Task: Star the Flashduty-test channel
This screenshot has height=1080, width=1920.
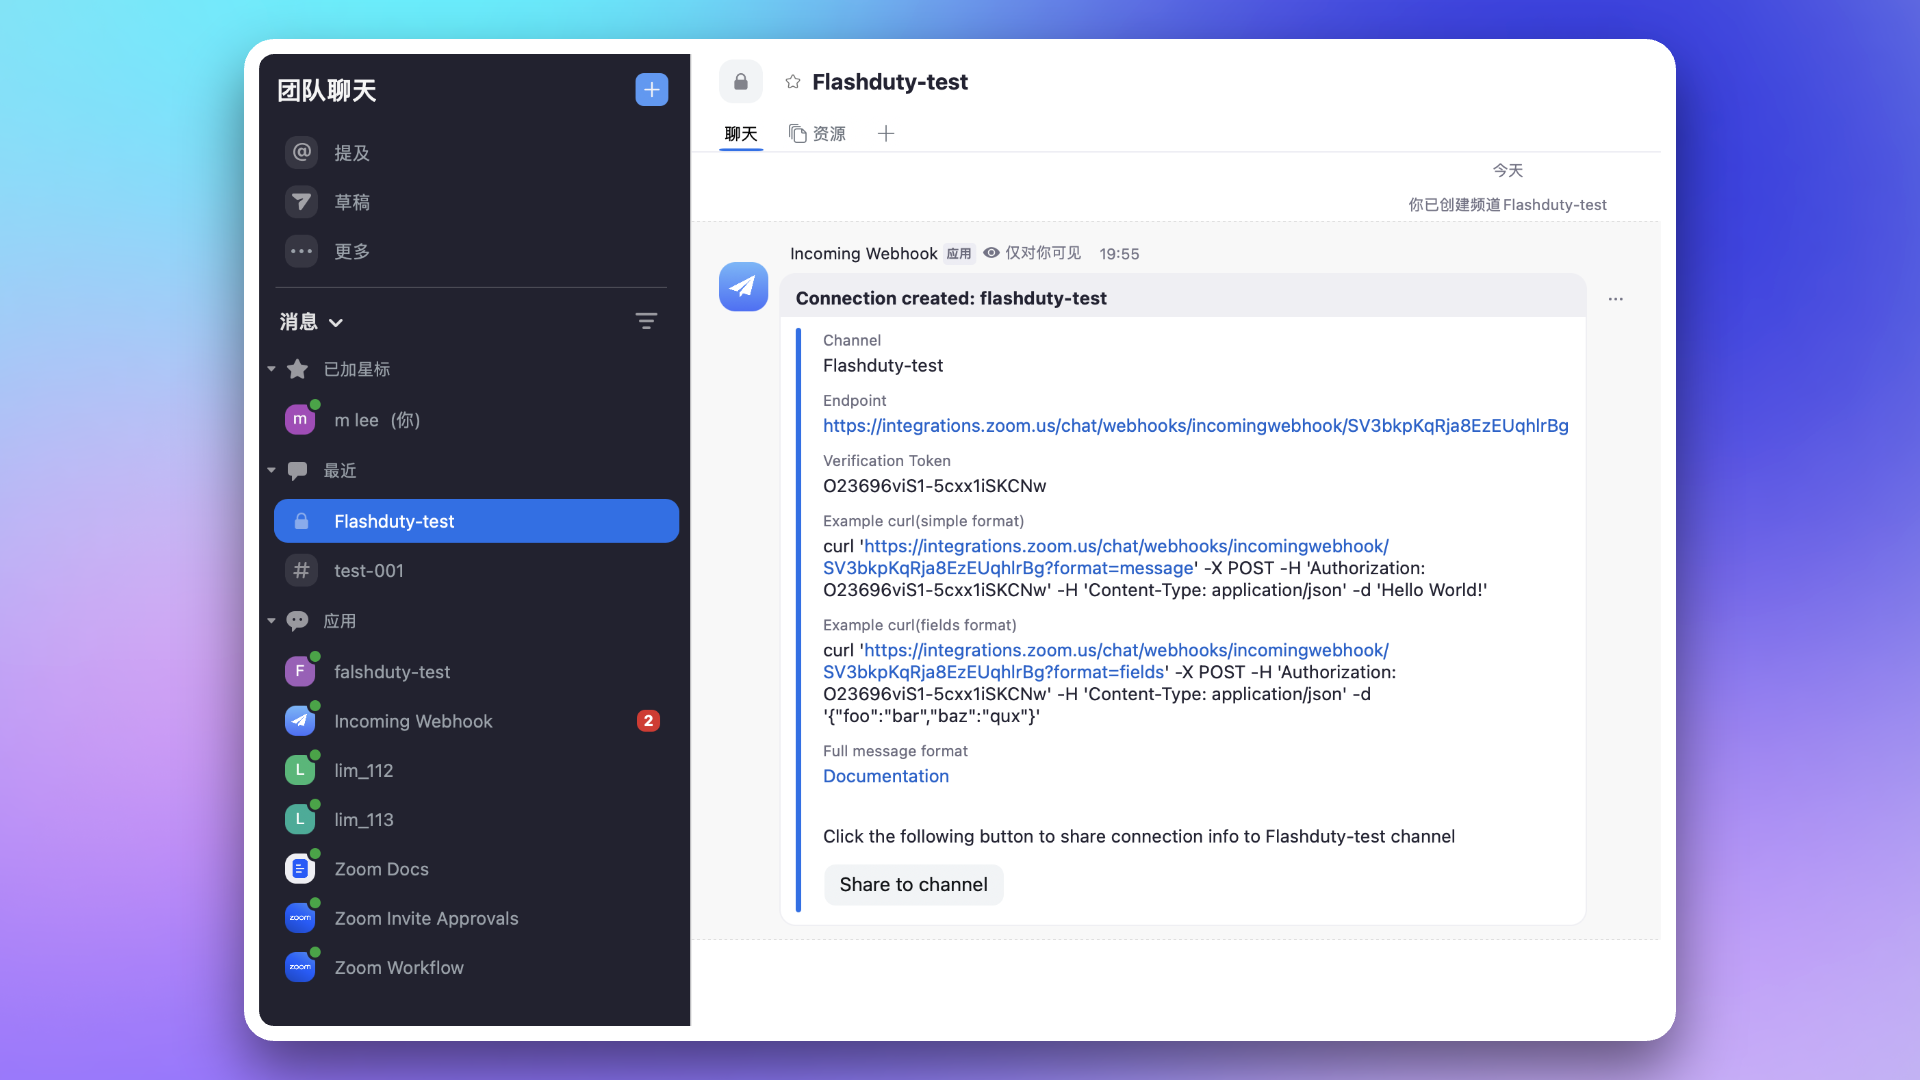Action: [x=793, y=82]
